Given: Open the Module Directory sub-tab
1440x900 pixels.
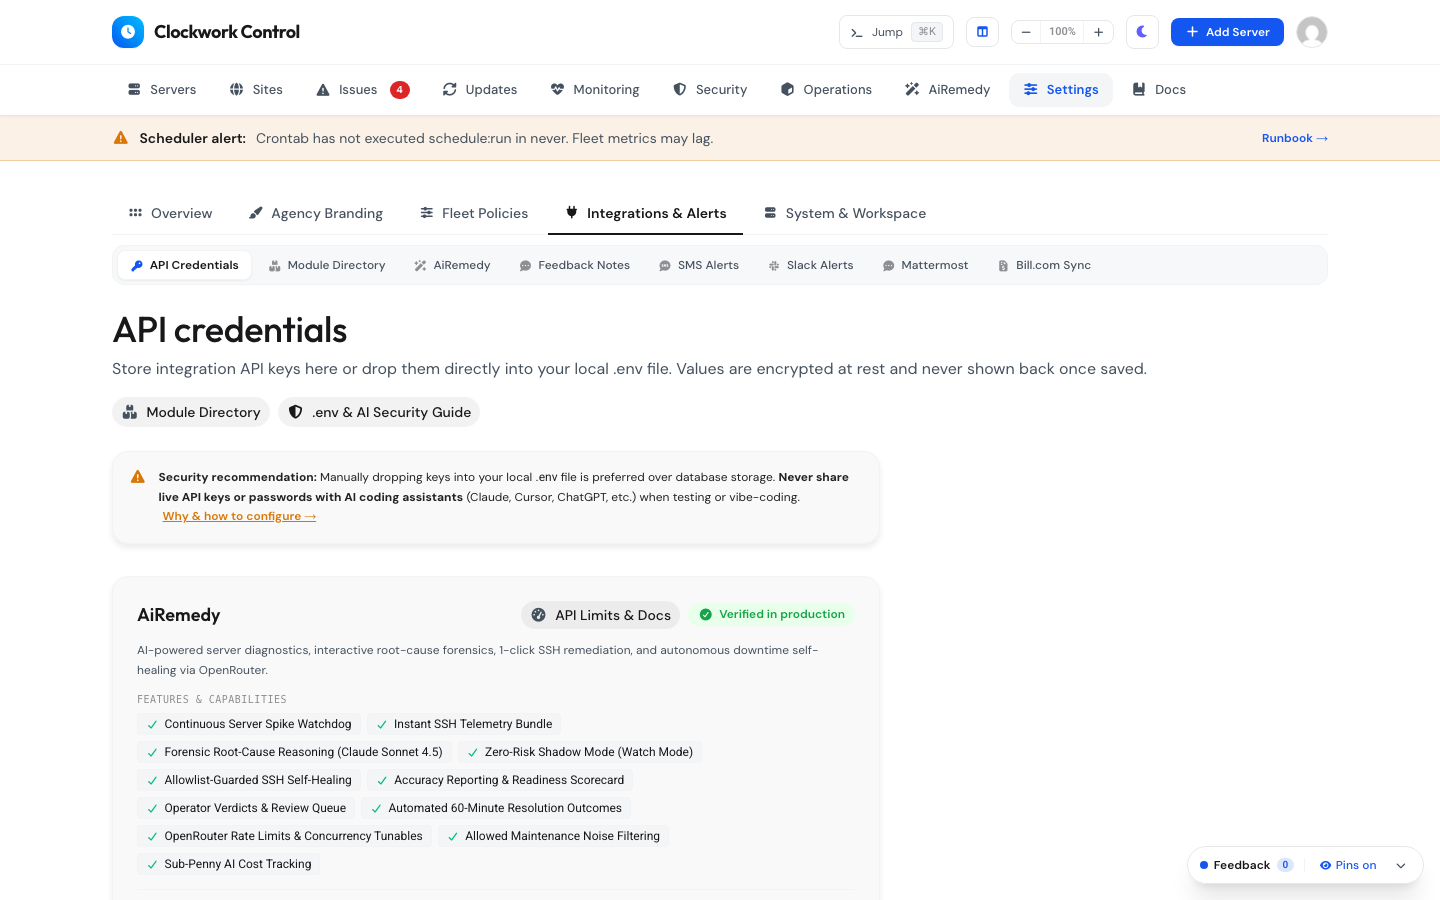Looking at the screenshot, I should (x=326, y=265).
